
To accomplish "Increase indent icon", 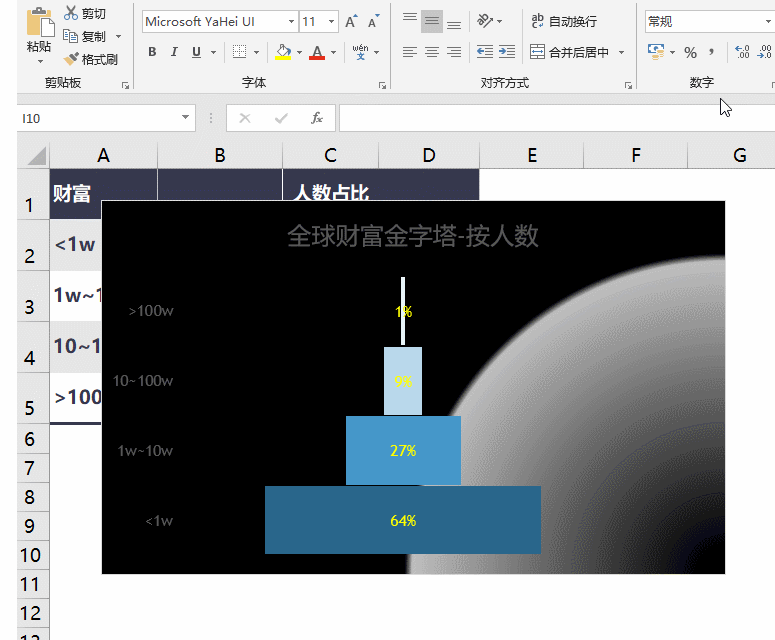I will pyautogui.click(x=507, y=51).
